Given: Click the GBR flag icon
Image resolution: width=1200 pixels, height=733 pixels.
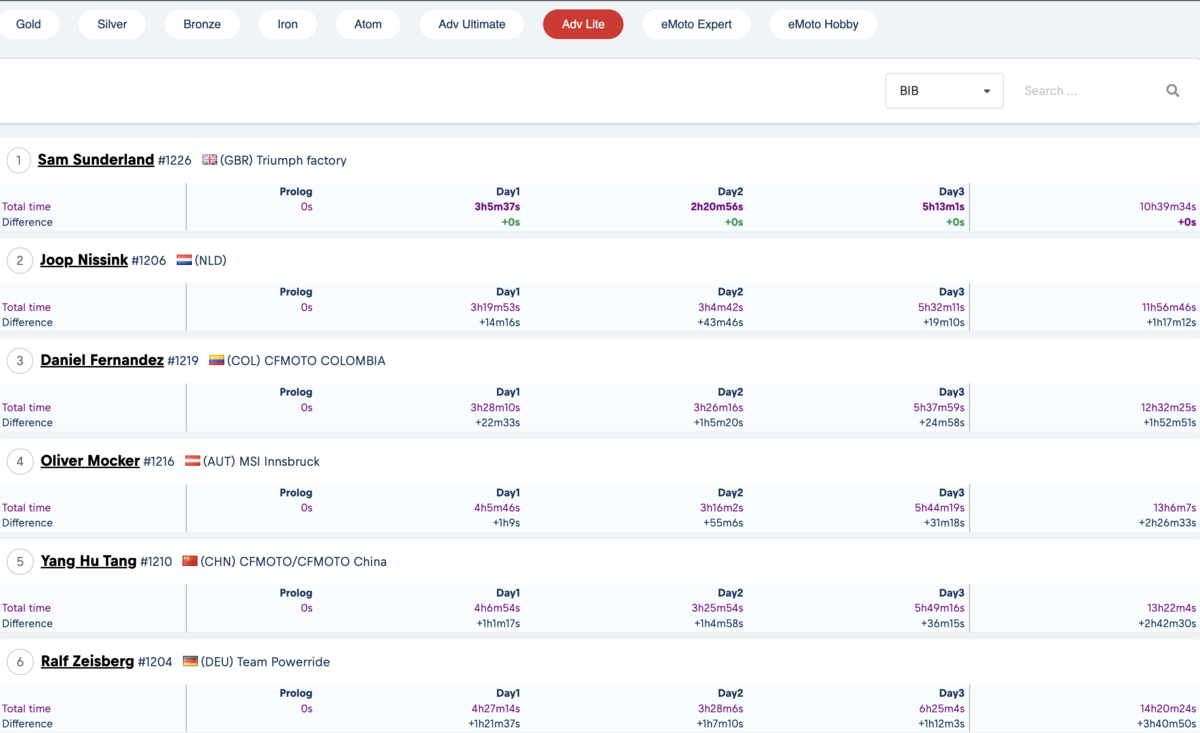Looking at the screenshot, I should pyautogui.click(x=209, y=160).
